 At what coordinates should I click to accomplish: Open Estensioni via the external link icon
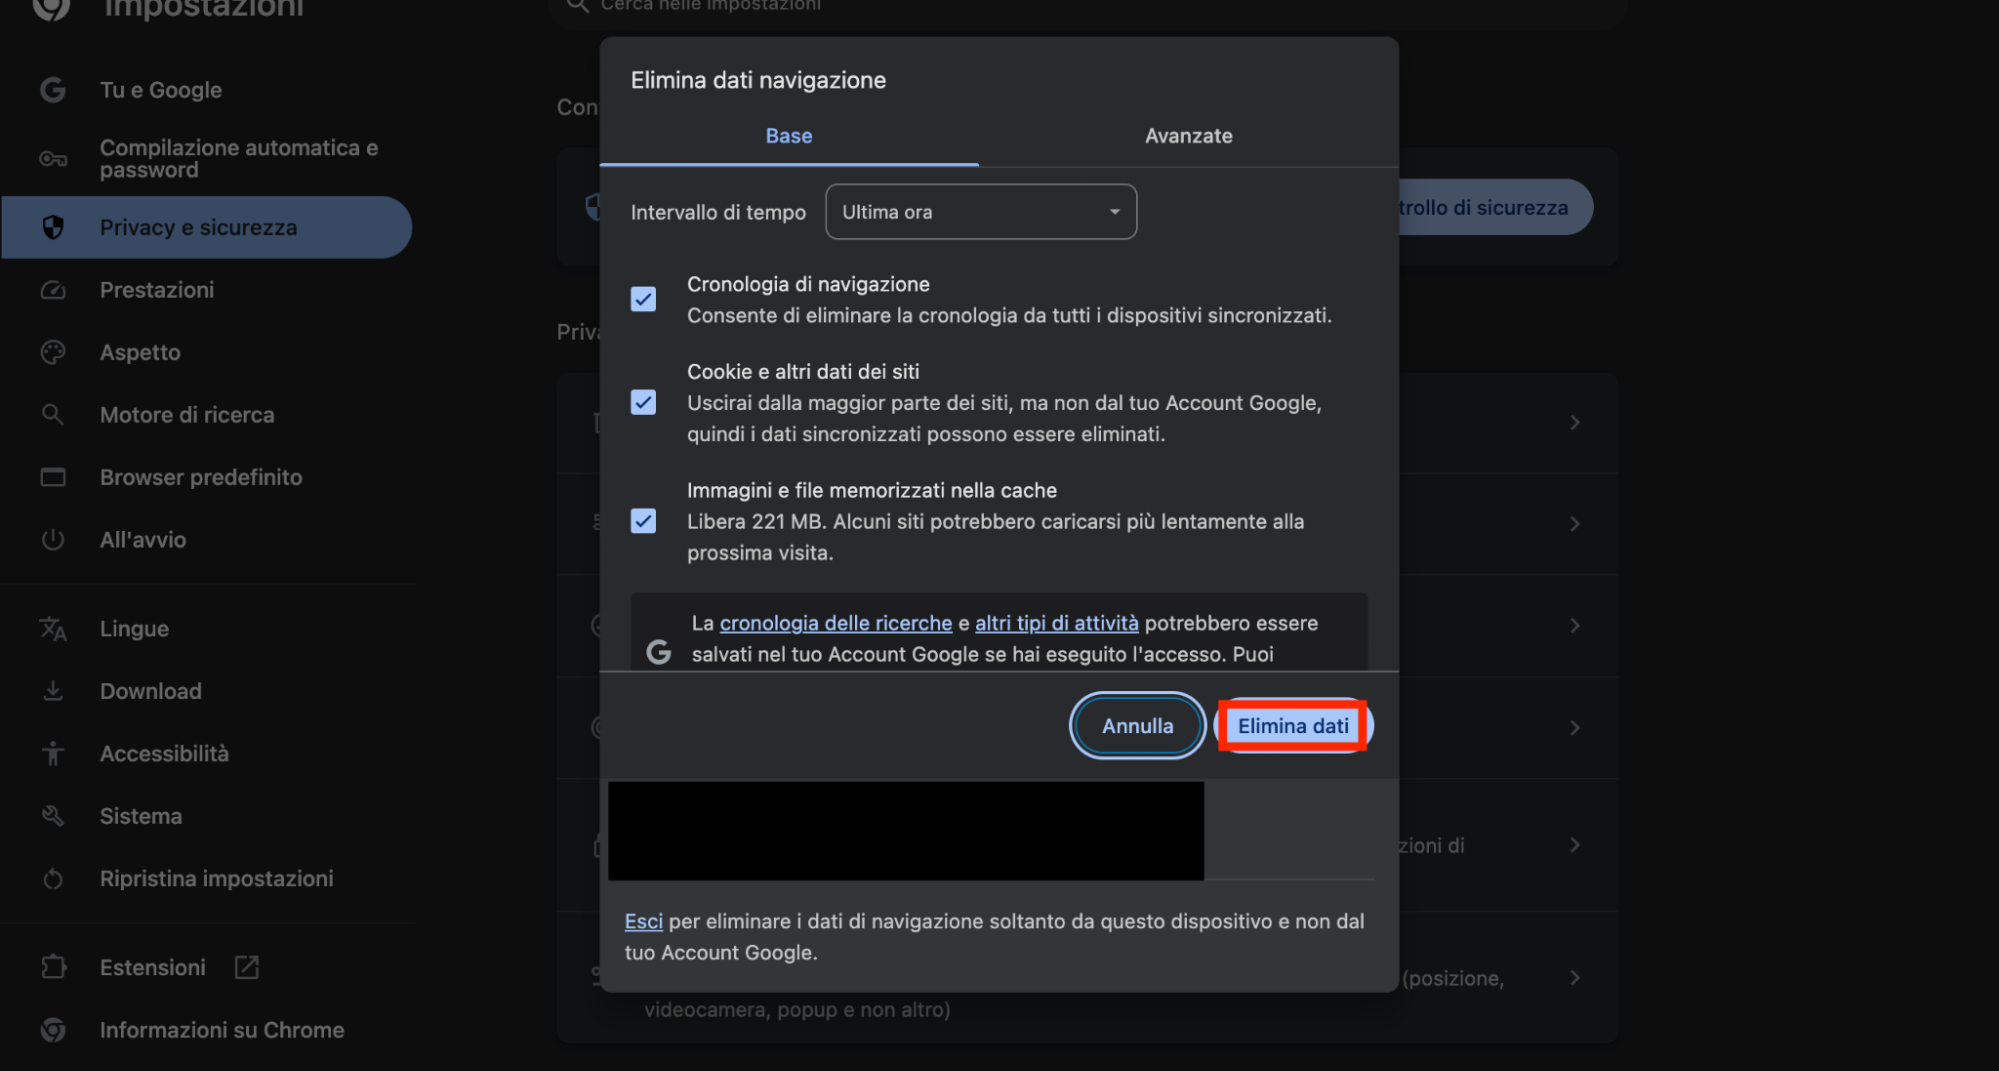point(245,967)
